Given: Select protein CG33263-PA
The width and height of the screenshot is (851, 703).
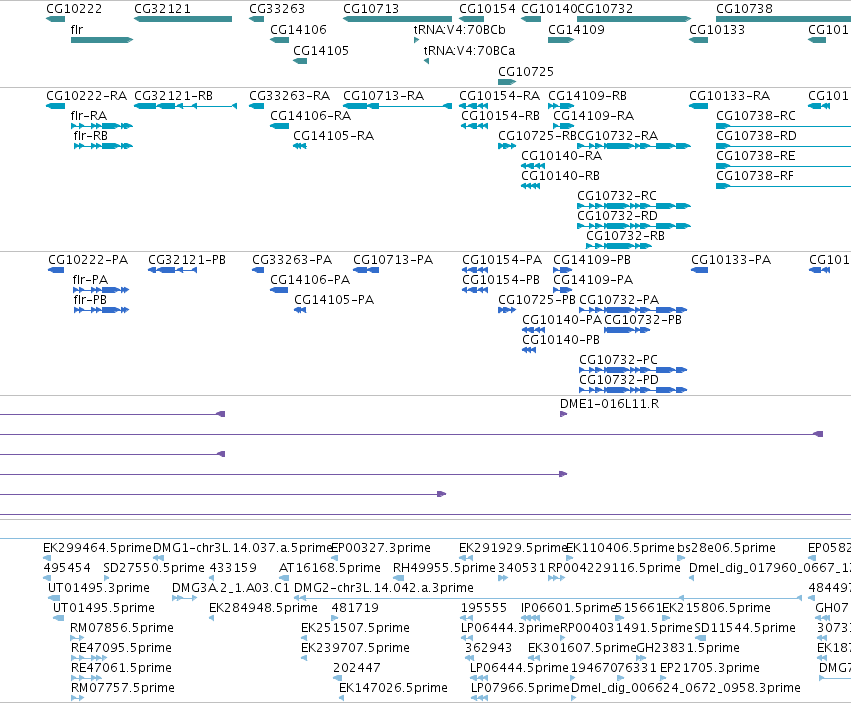Looking at the screenshot, I should click(x=292, y=260).
